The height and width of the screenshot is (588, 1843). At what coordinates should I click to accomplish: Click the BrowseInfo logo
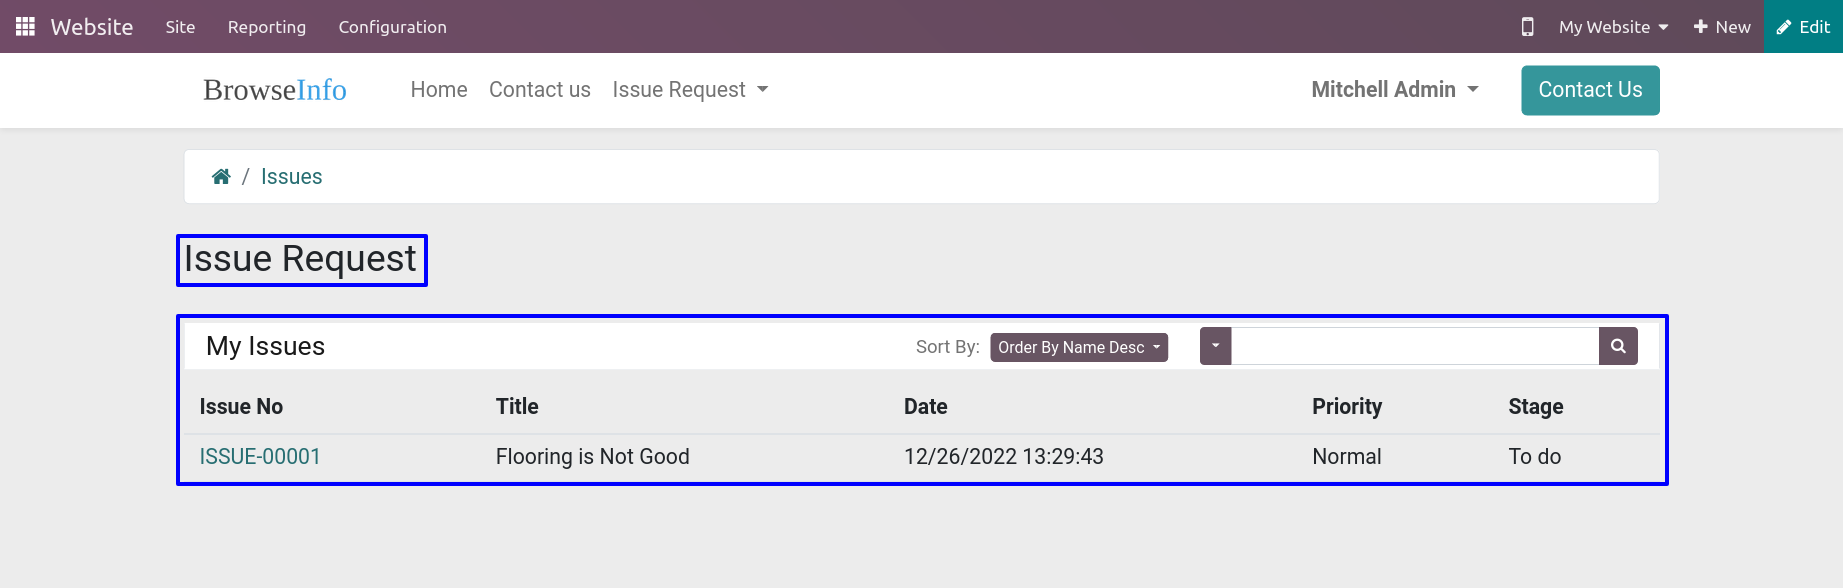[x=275, y=90]
